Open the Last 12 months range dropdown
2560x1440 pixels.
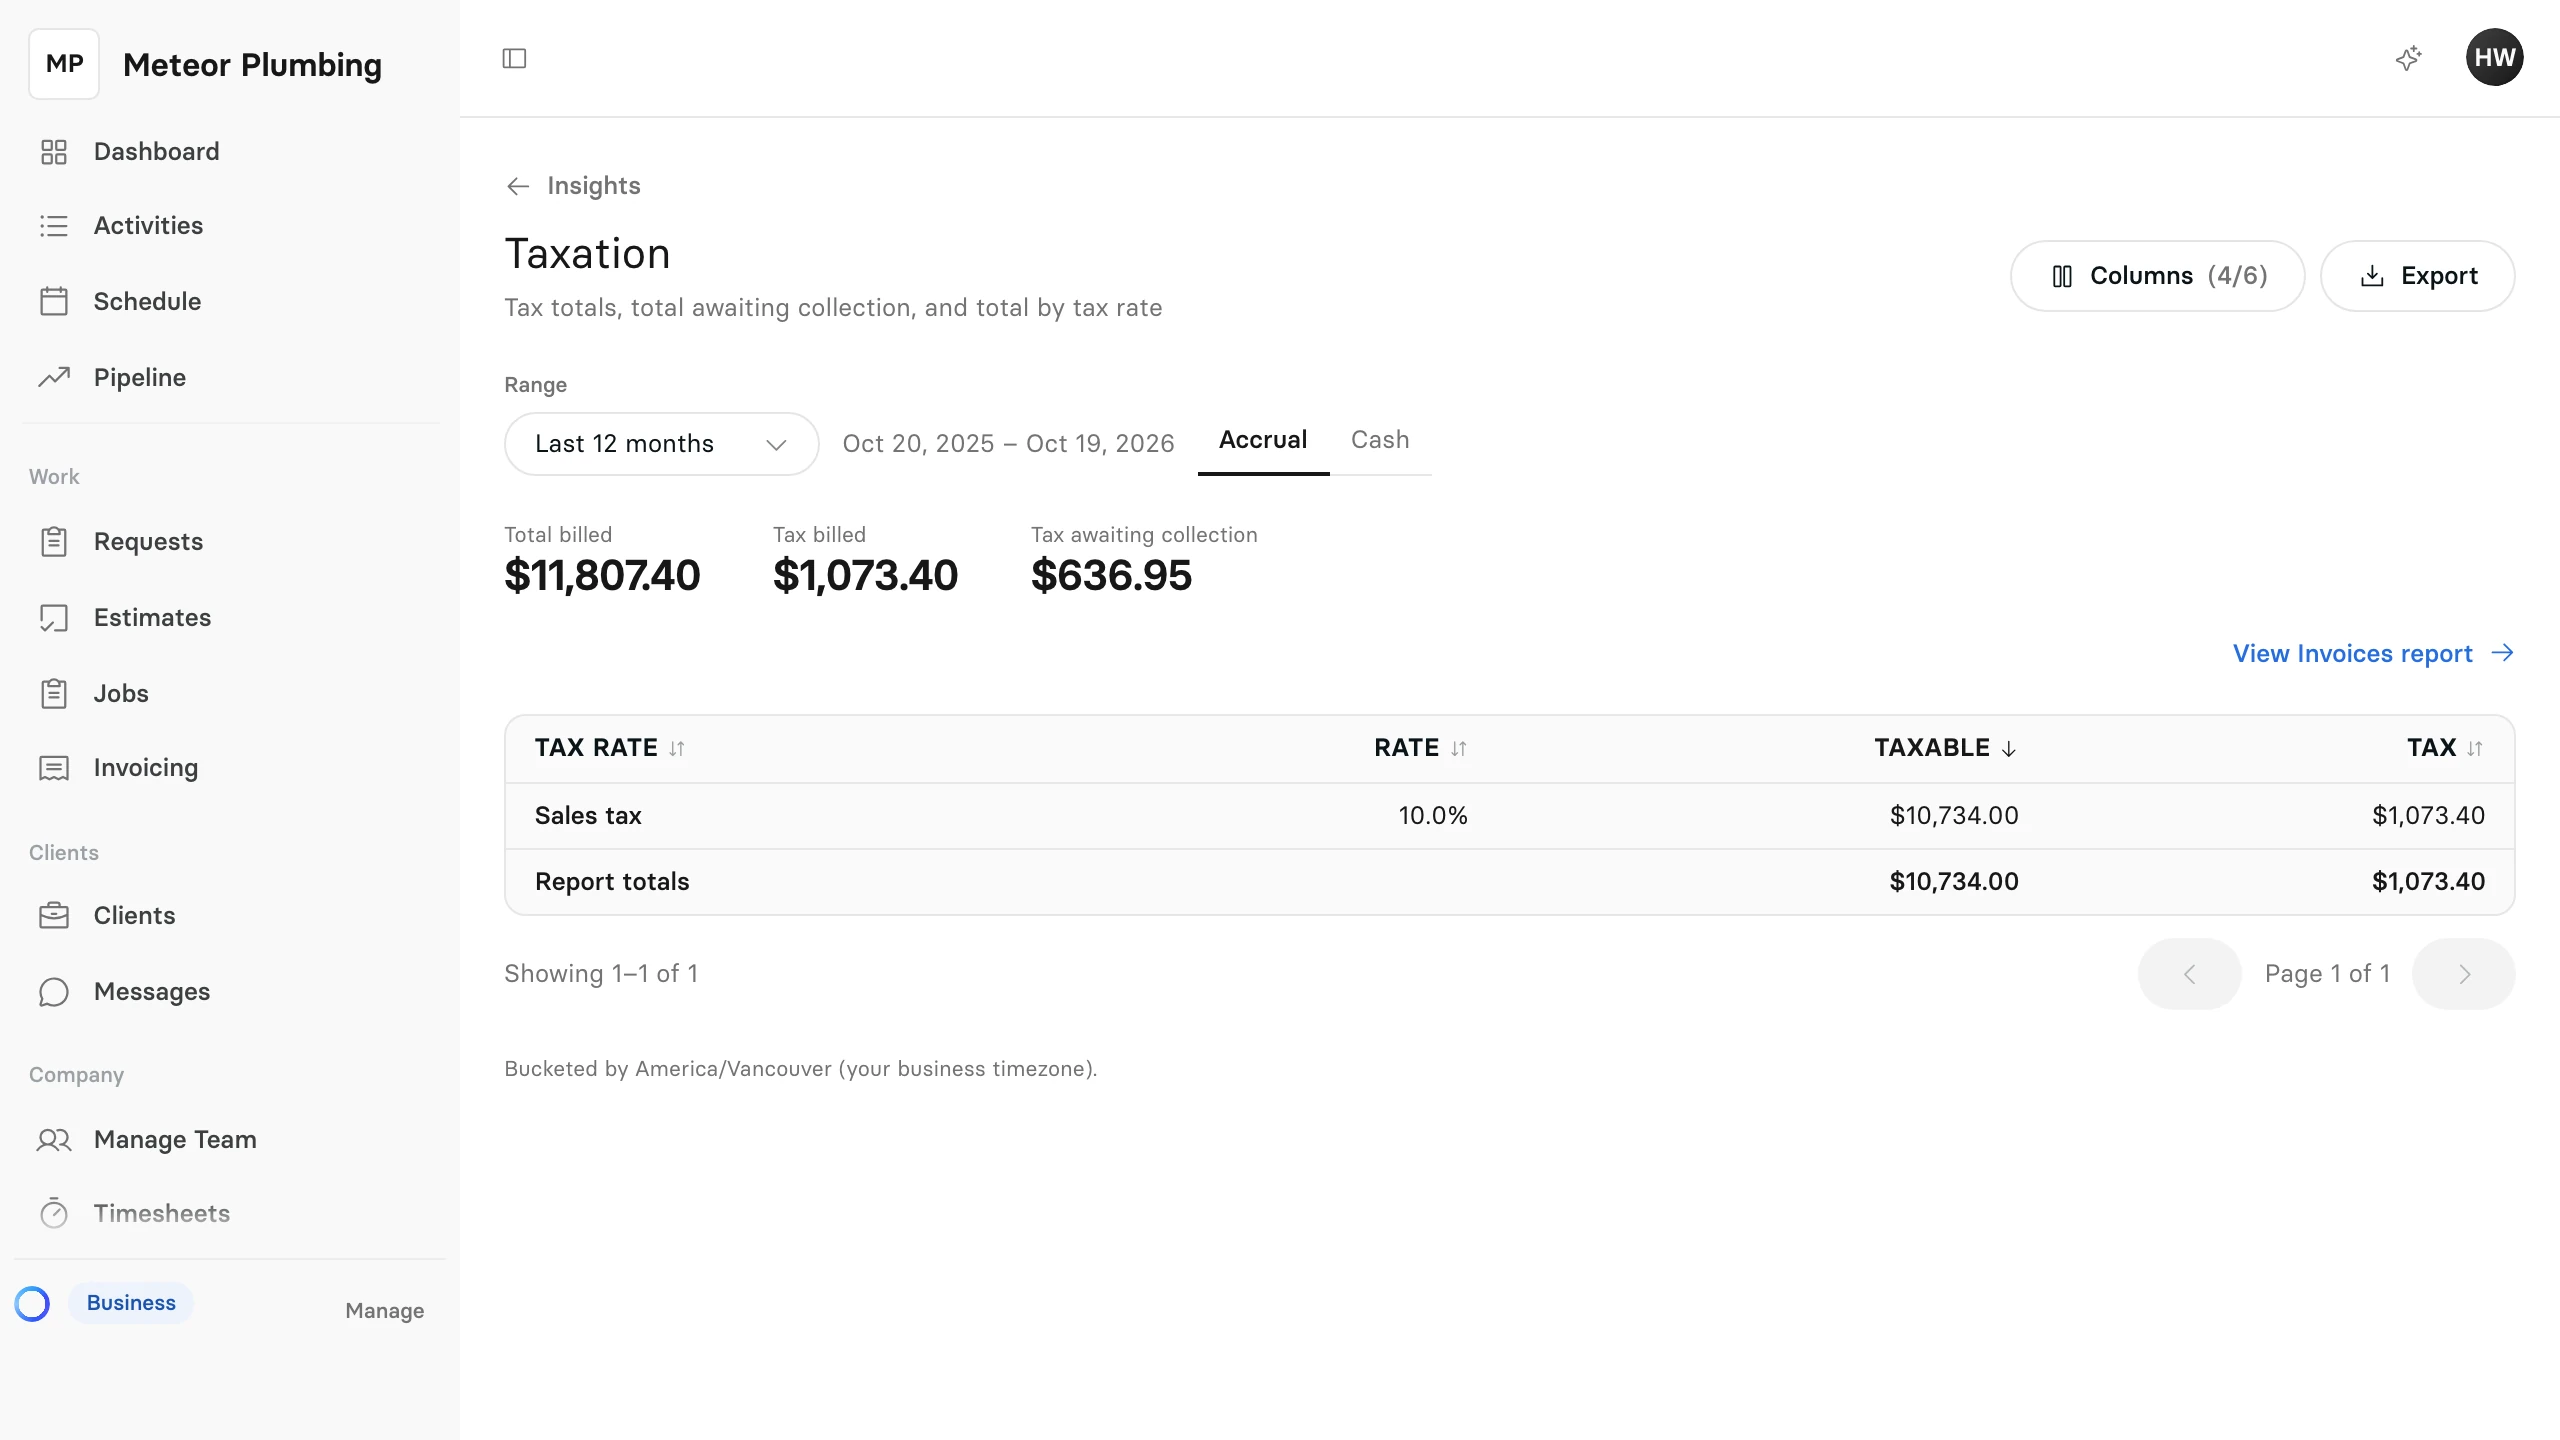pos(662,444)
